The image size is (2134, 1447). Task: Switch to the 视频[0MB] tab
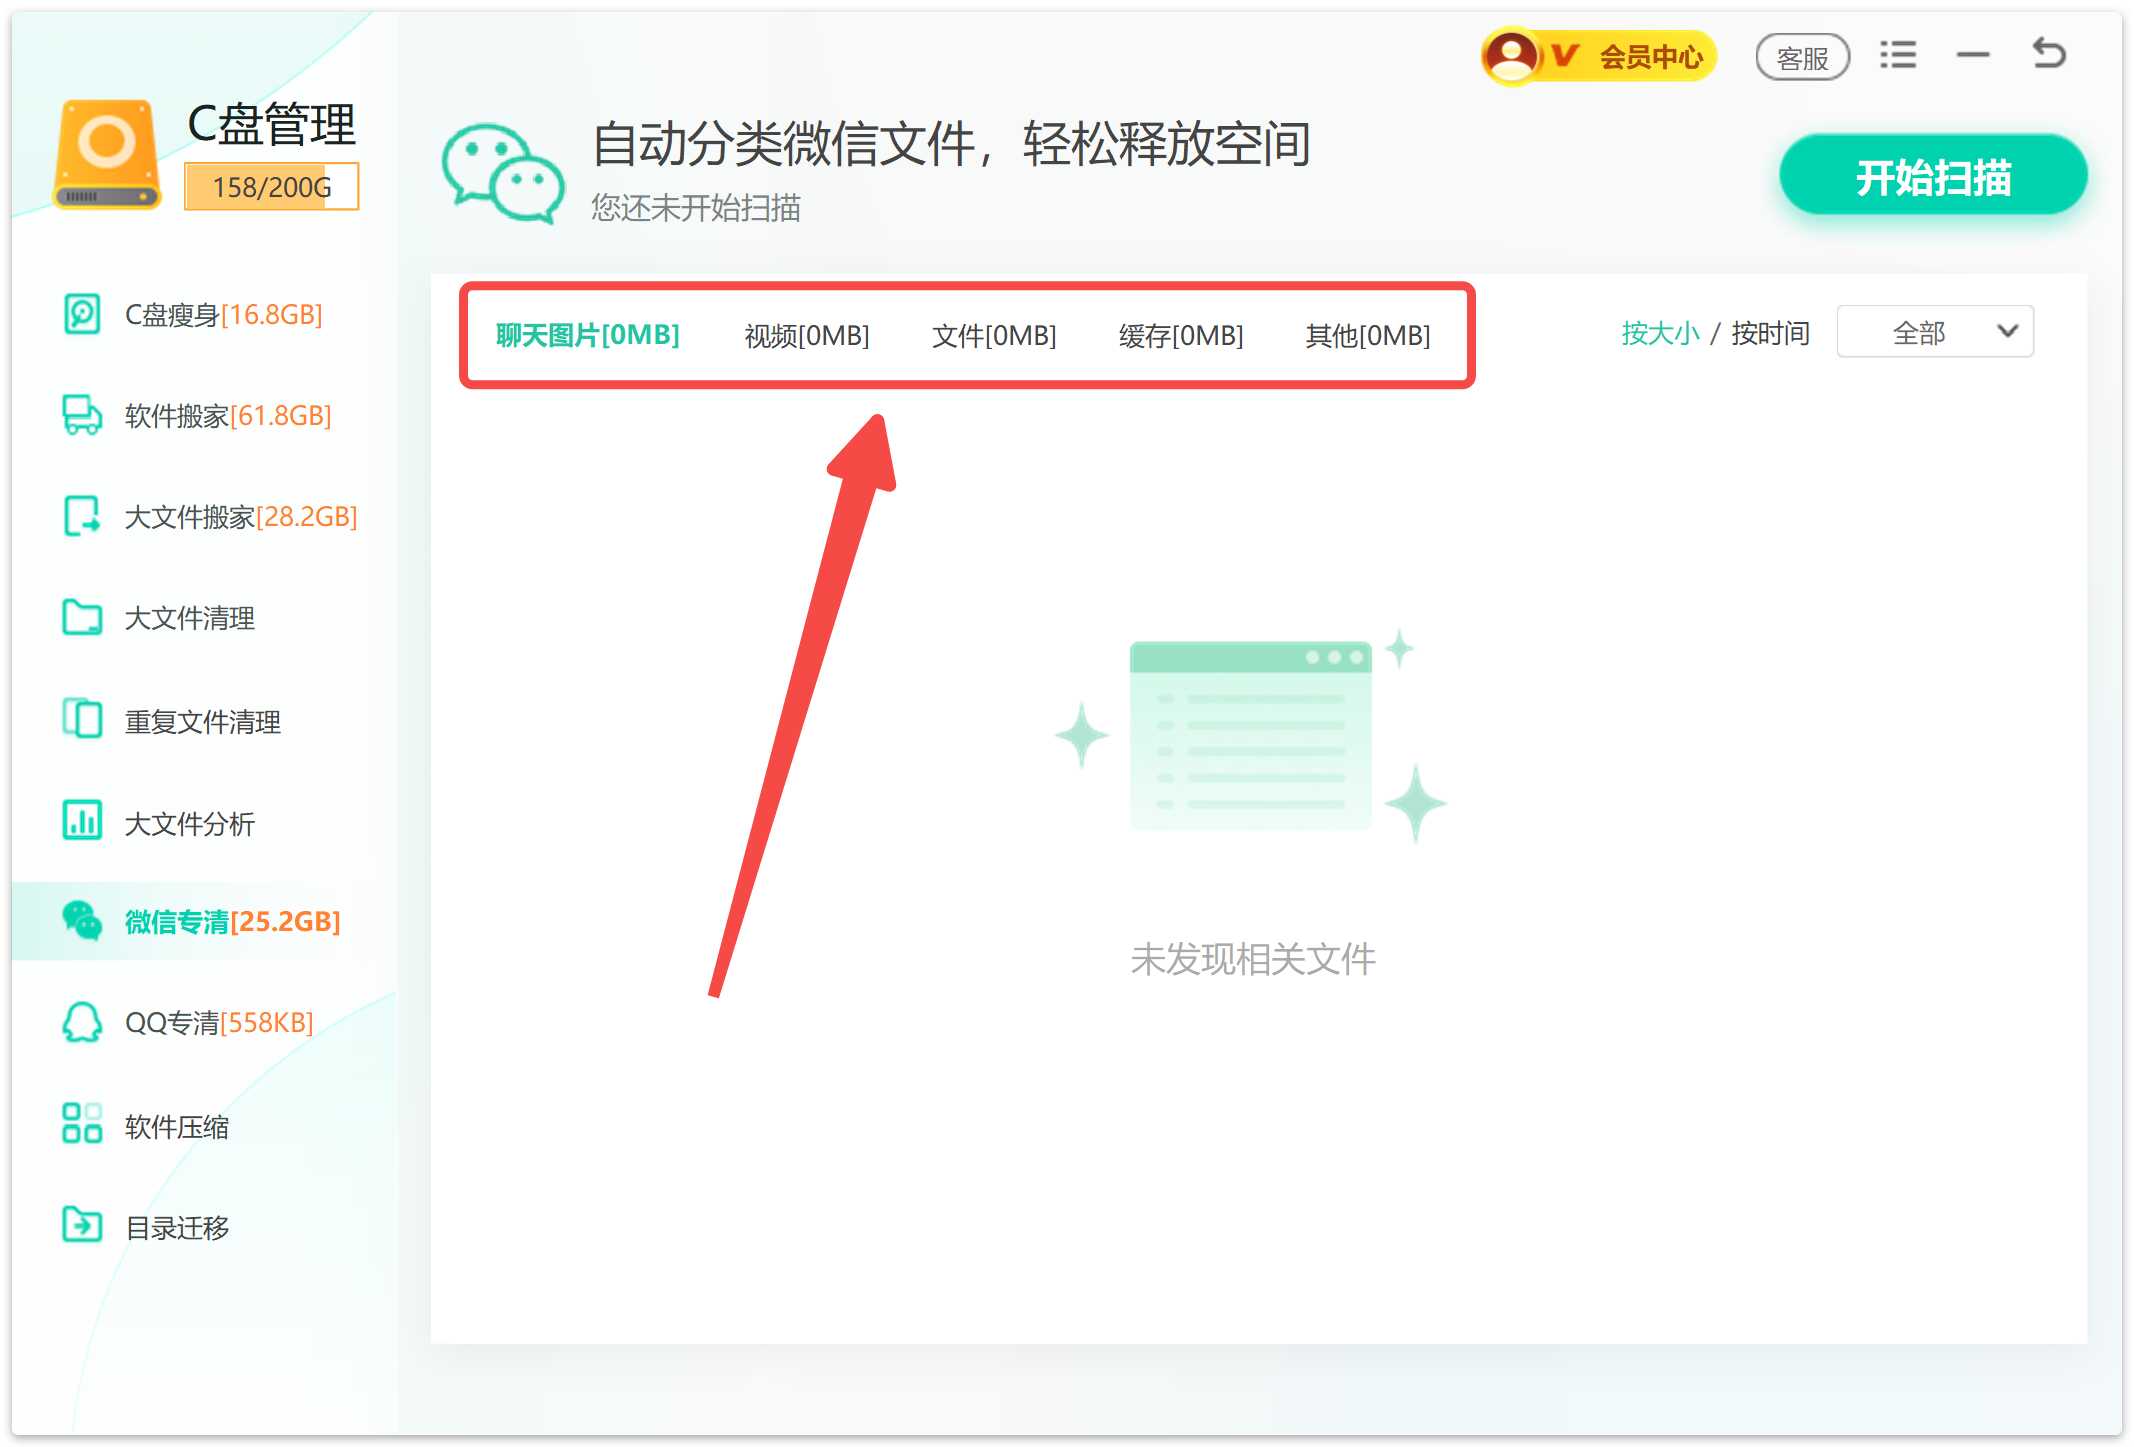[807, 336]
